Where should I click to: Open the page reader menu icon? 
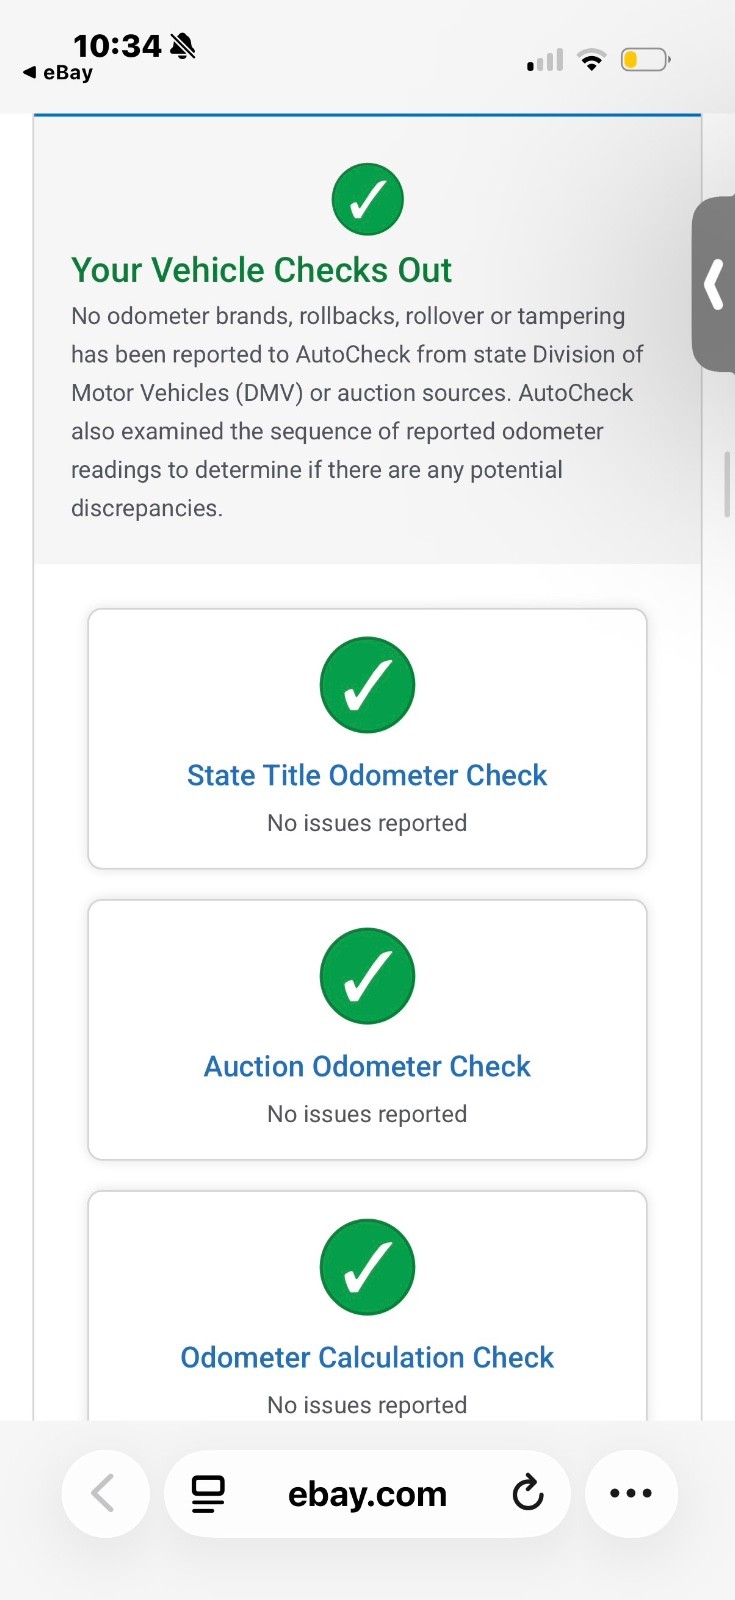[x=208, y=1494]
